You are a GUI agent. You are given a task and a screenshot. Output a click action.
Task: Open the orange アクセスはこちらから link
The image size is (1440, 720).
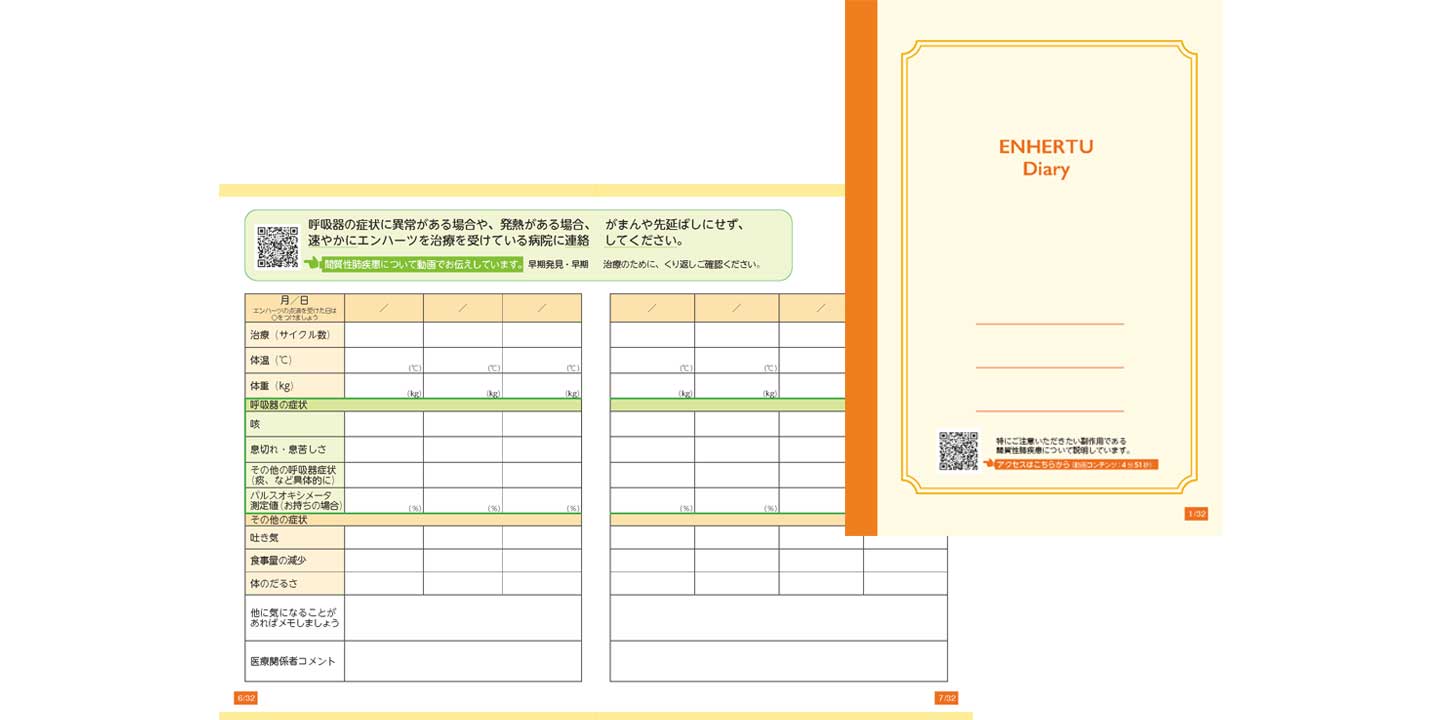[x=1076, y=464]
